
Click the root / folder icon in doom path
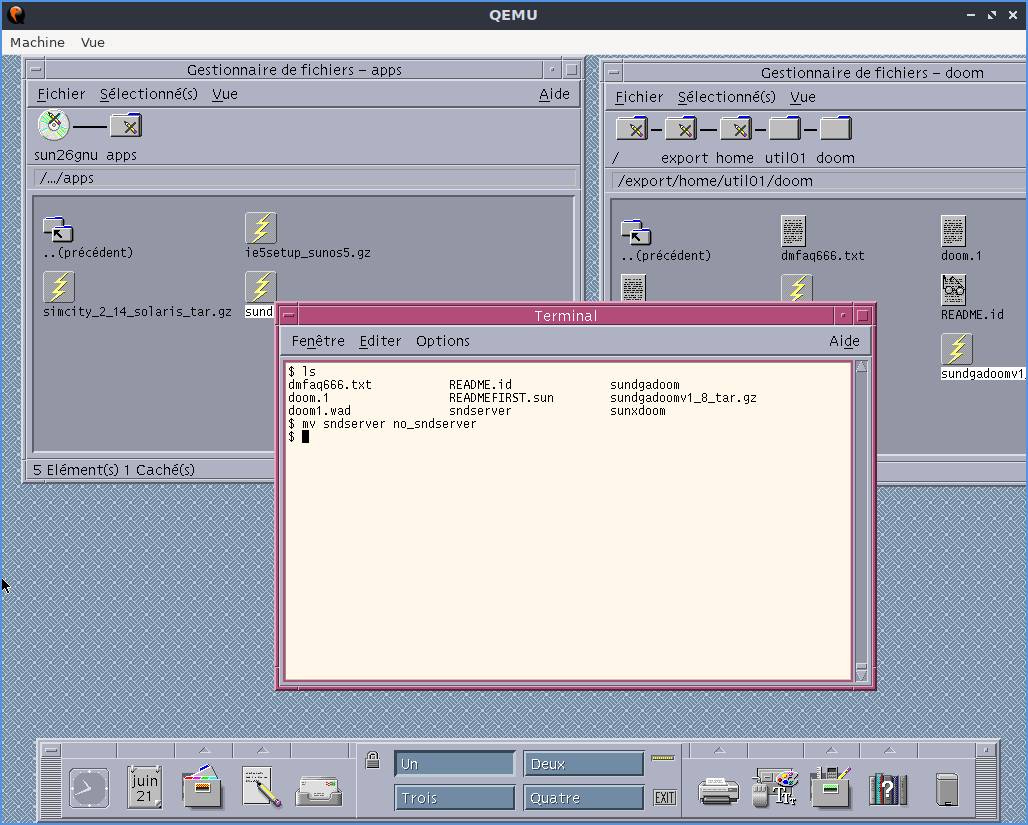[632, 128]
